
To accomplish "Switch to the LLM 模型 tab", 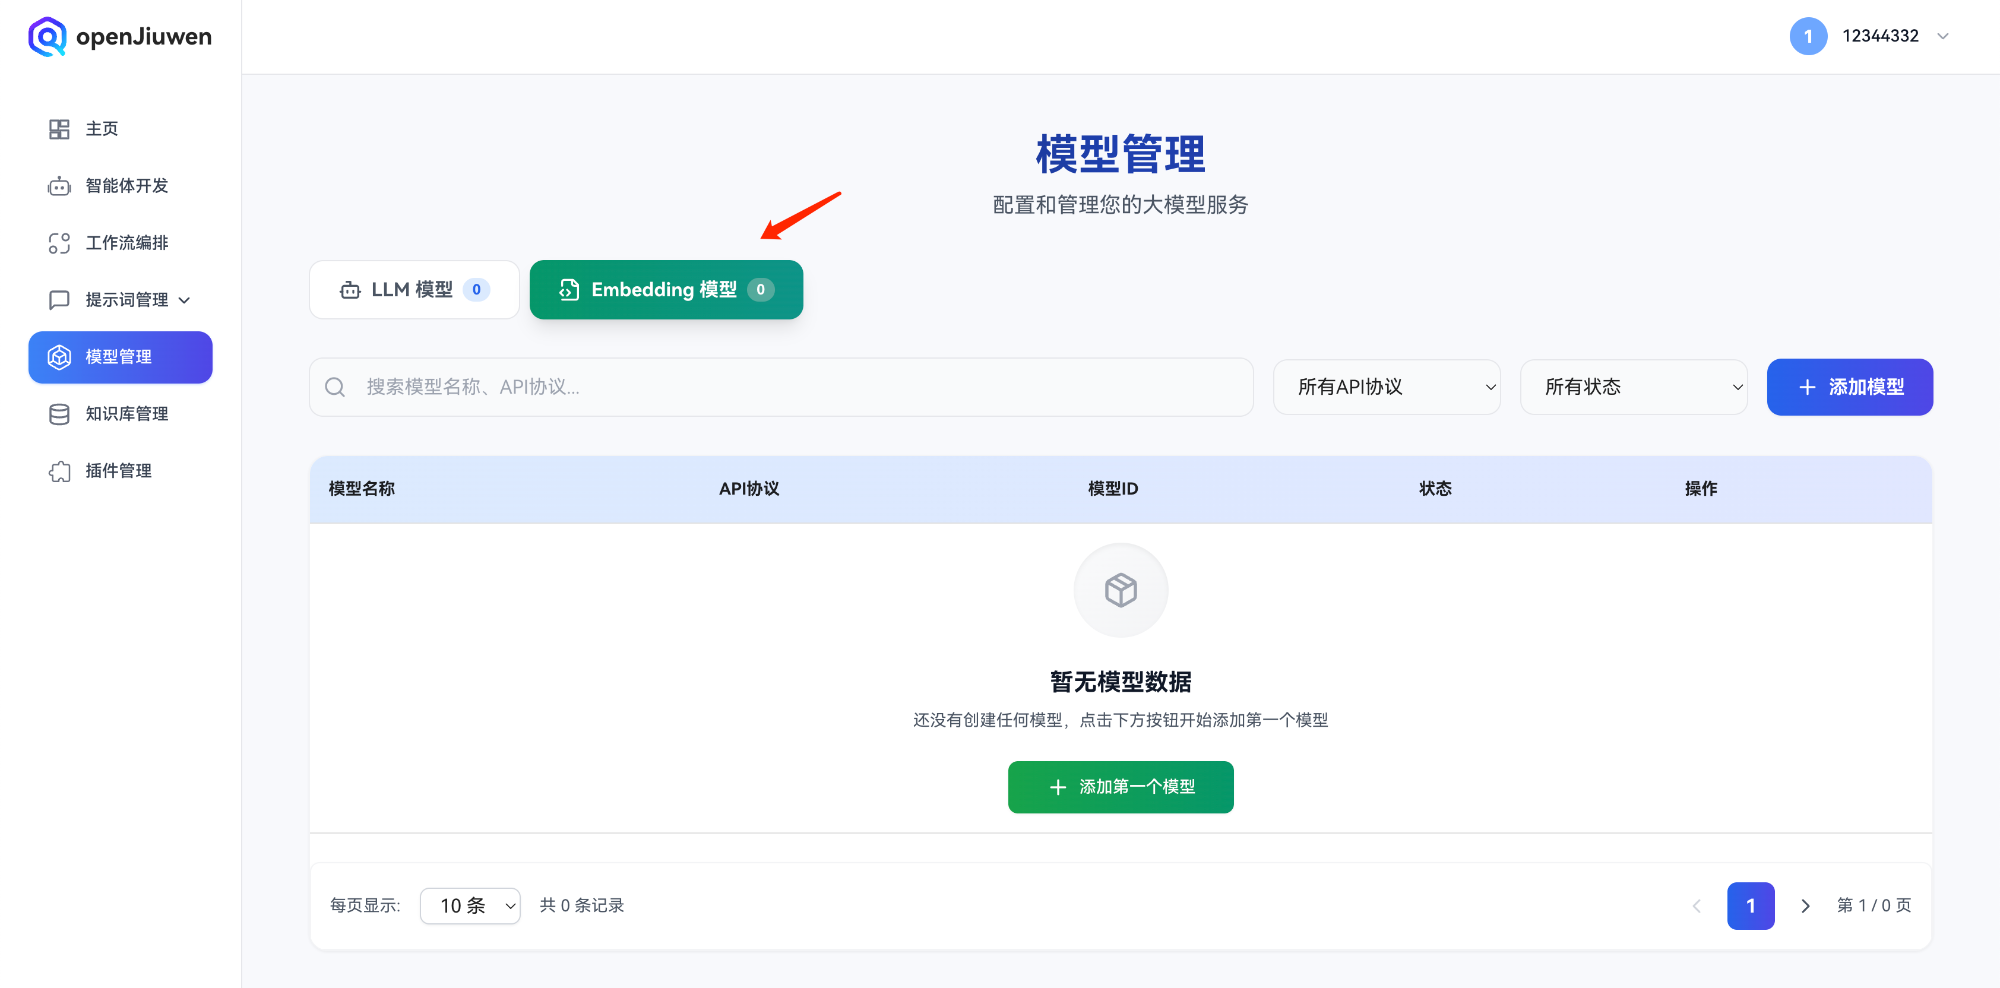I will click(x=414, y=290).
